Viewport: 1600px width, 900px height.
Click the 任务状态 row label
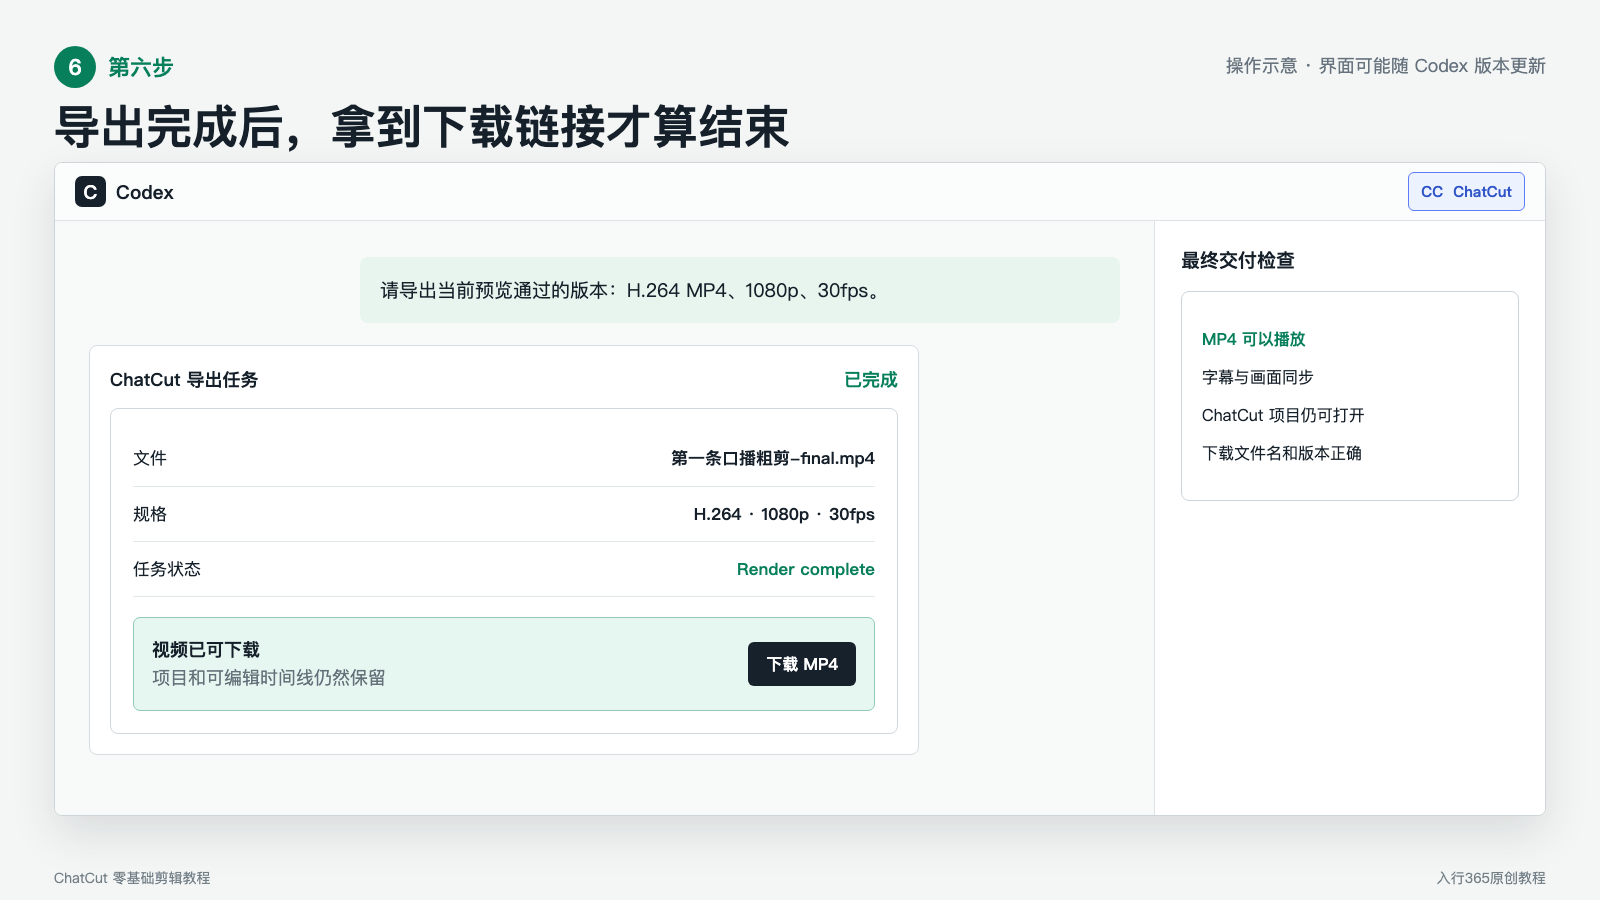167,569
